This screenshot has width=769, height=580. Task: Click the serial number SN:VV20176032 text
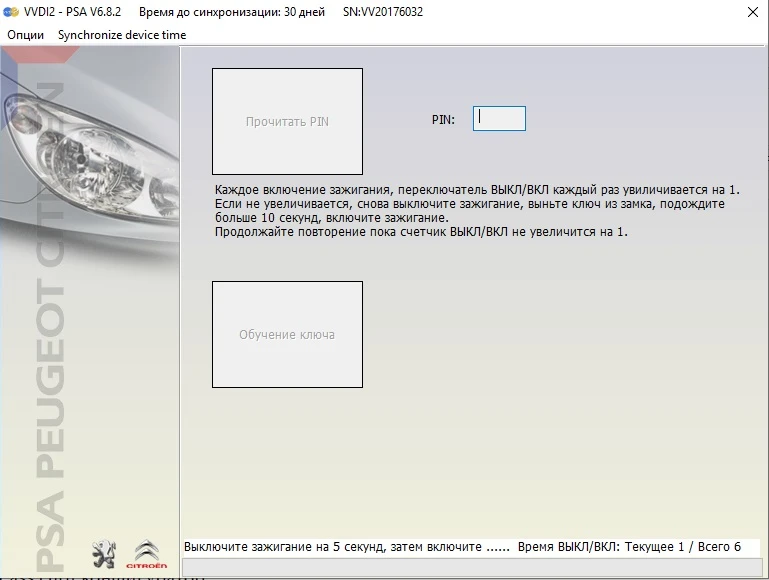click(383, 12)
